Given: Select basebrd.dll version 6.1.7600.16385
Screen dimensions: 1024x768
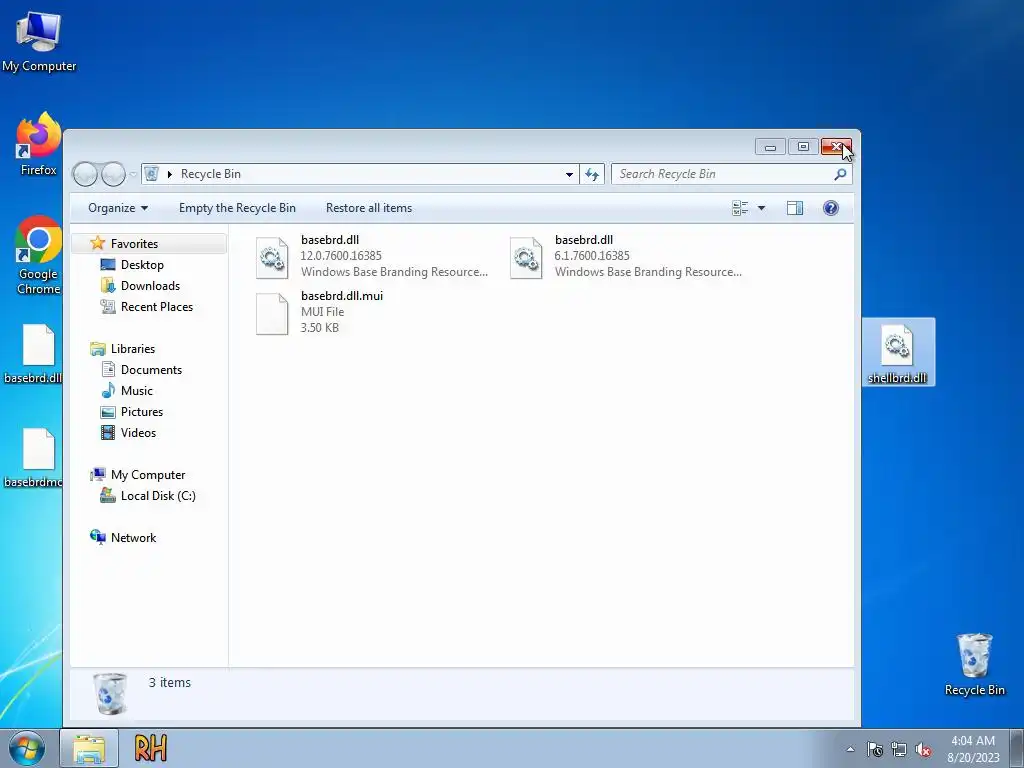Looking at the screenshot, I should tap(626, 256).
